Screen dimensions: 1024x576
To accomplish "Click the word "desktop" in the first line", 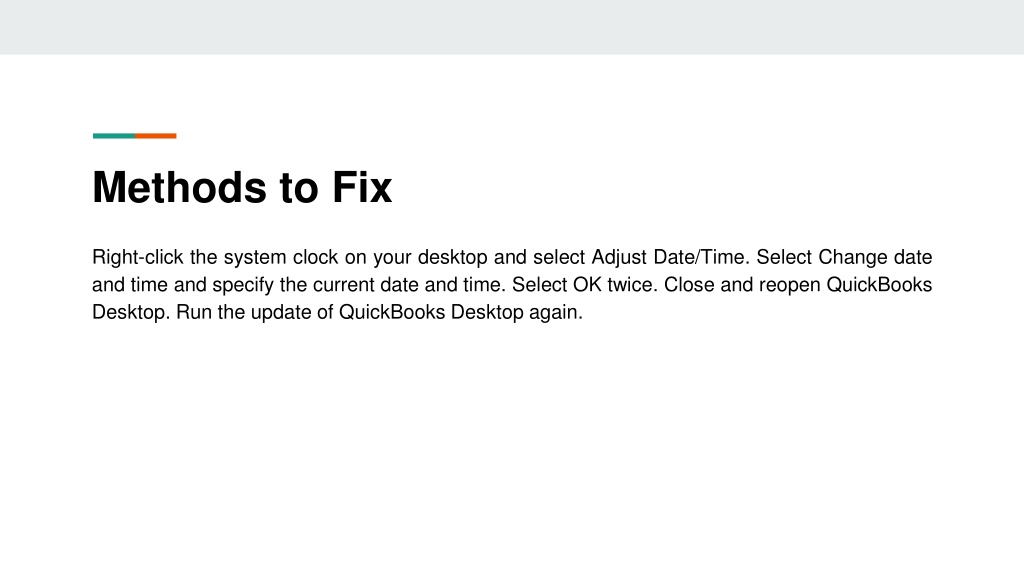I will point(453,257).
